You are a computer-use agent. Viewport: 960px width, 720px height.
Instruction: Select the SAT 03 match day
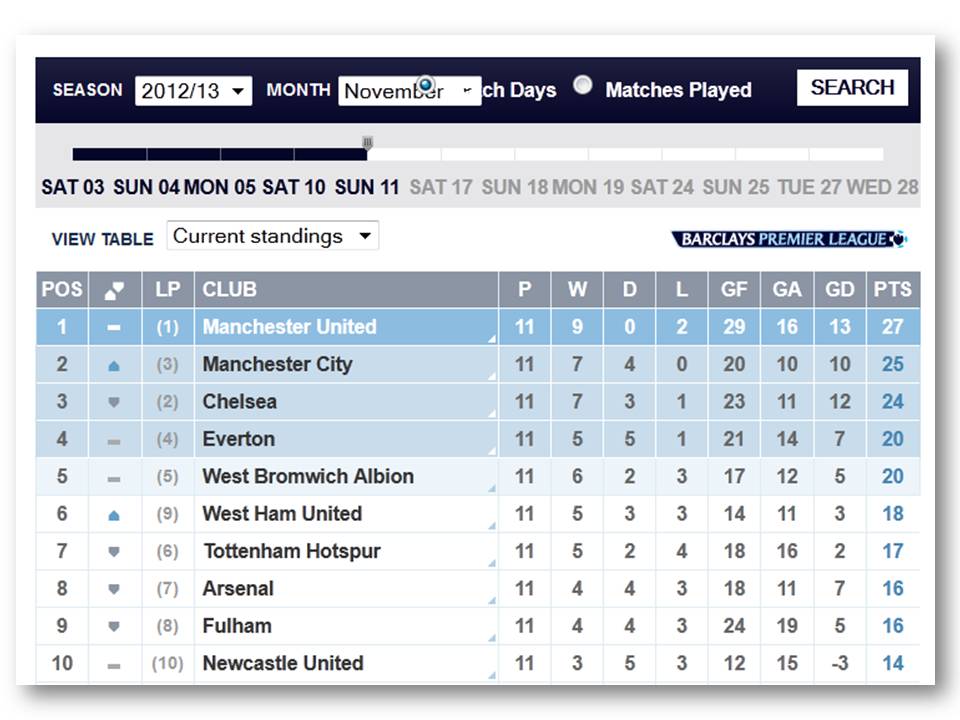73,187
